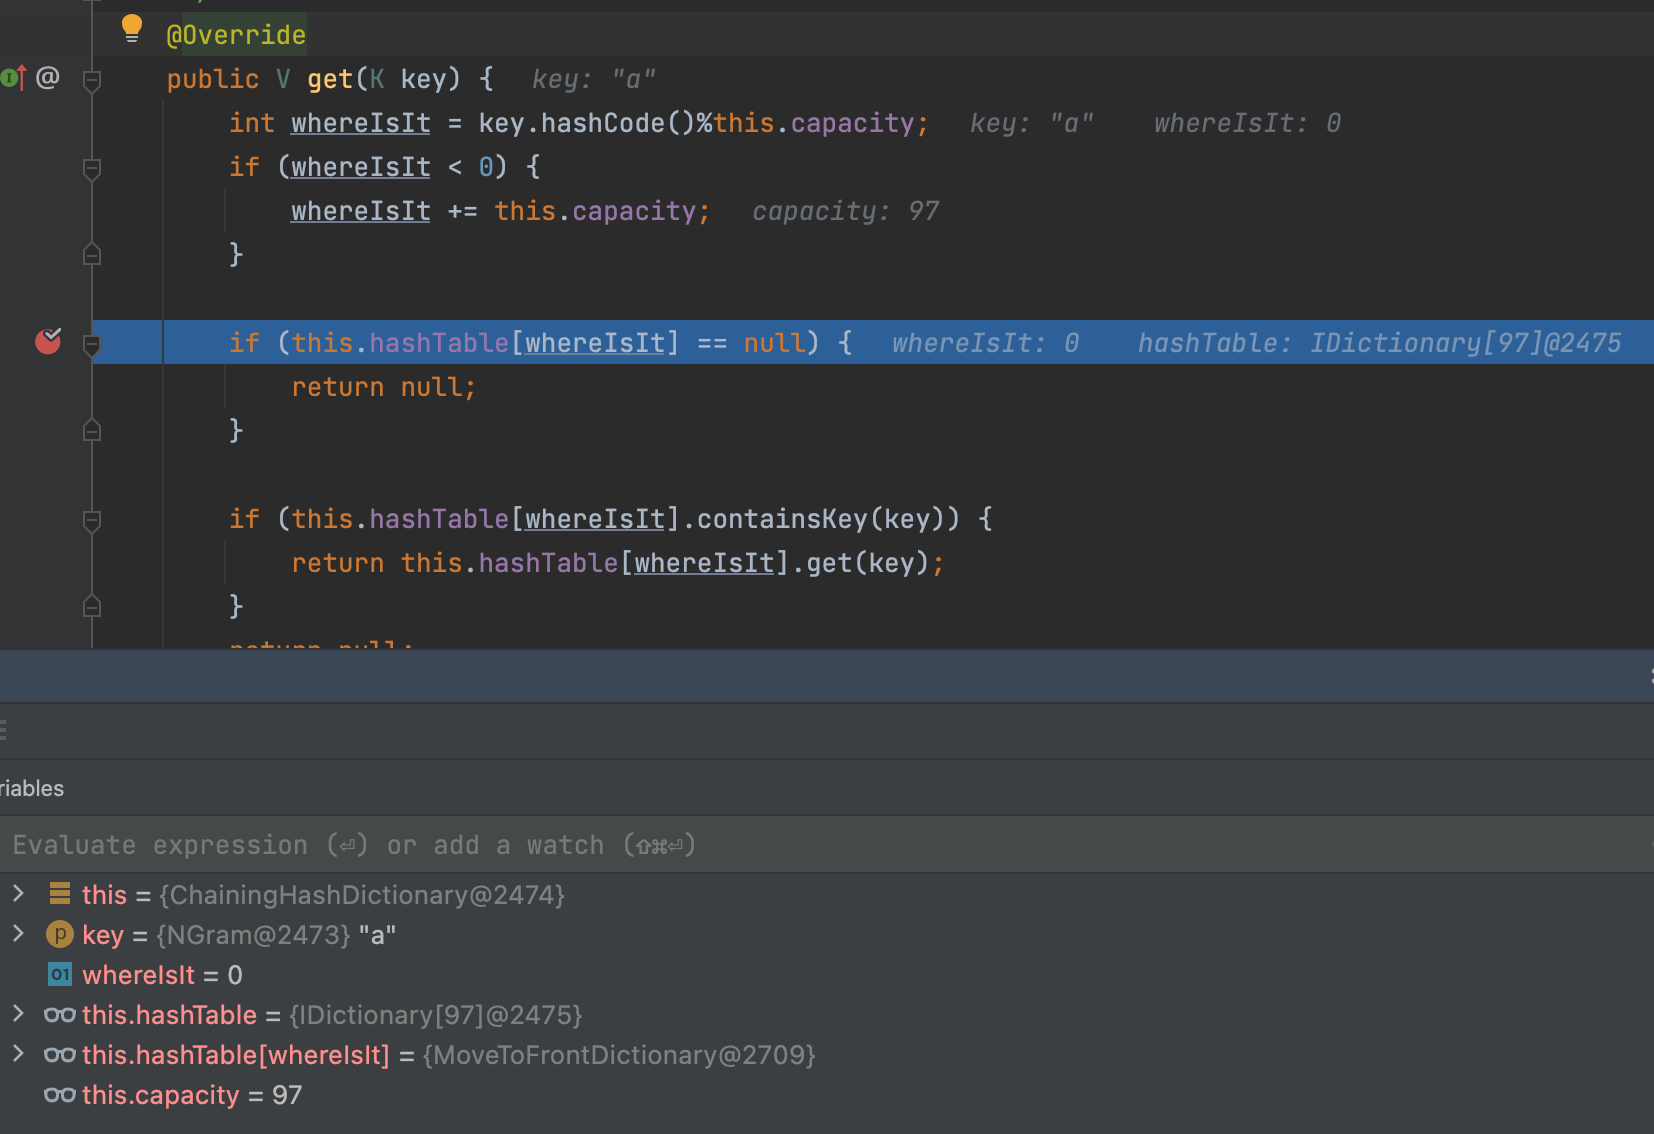
Task: Select the 'this.capacity = 97' watch row
Action: 192,1095
